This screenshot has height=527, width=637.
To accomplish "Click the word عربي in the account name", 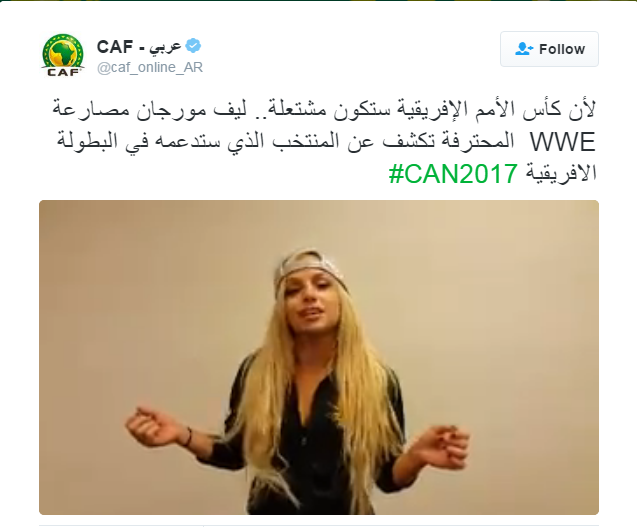I will coord(165,48).
